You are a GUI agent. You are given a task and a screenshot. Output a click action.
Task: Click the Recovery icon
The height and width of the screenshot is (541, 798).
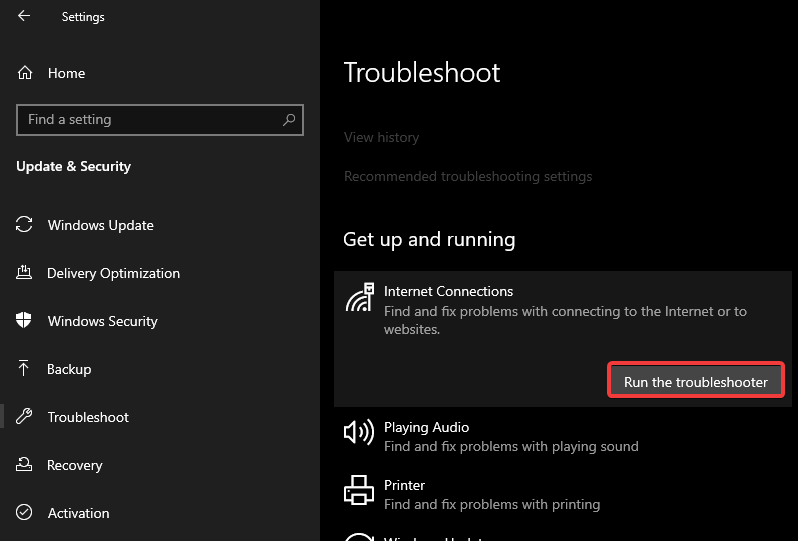pos(24,464)
